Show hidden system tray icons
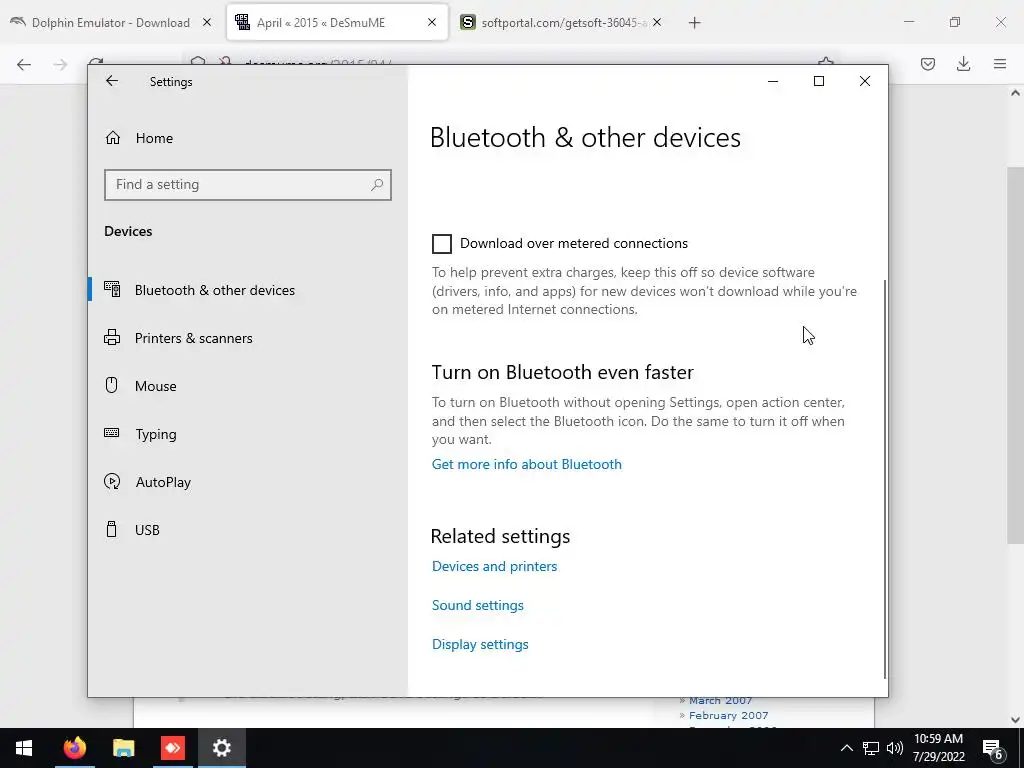Image resolution: width=1024 pixels, height=768 pixels. [846, 748]
